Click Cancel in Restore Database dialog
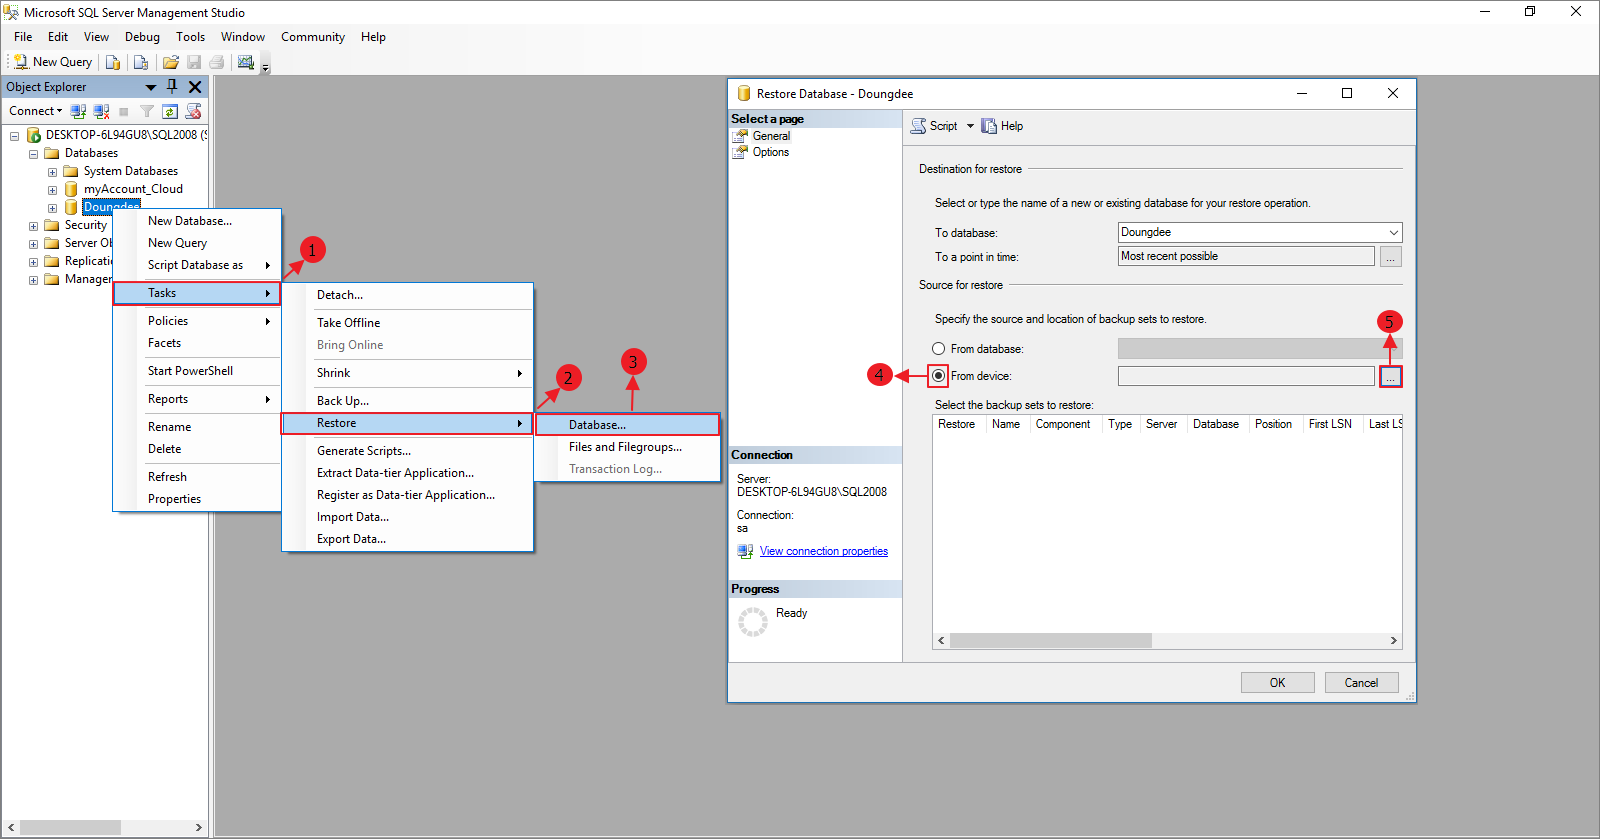The image size is (1600, 839). (1361, 683)
